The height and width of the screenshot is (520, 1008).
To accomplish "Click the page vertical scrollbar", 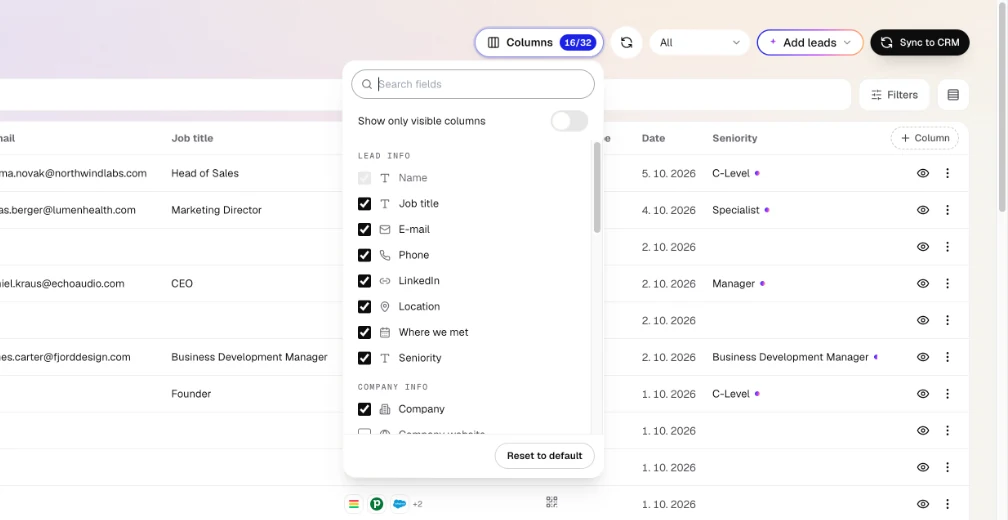I will (1003, 106).
